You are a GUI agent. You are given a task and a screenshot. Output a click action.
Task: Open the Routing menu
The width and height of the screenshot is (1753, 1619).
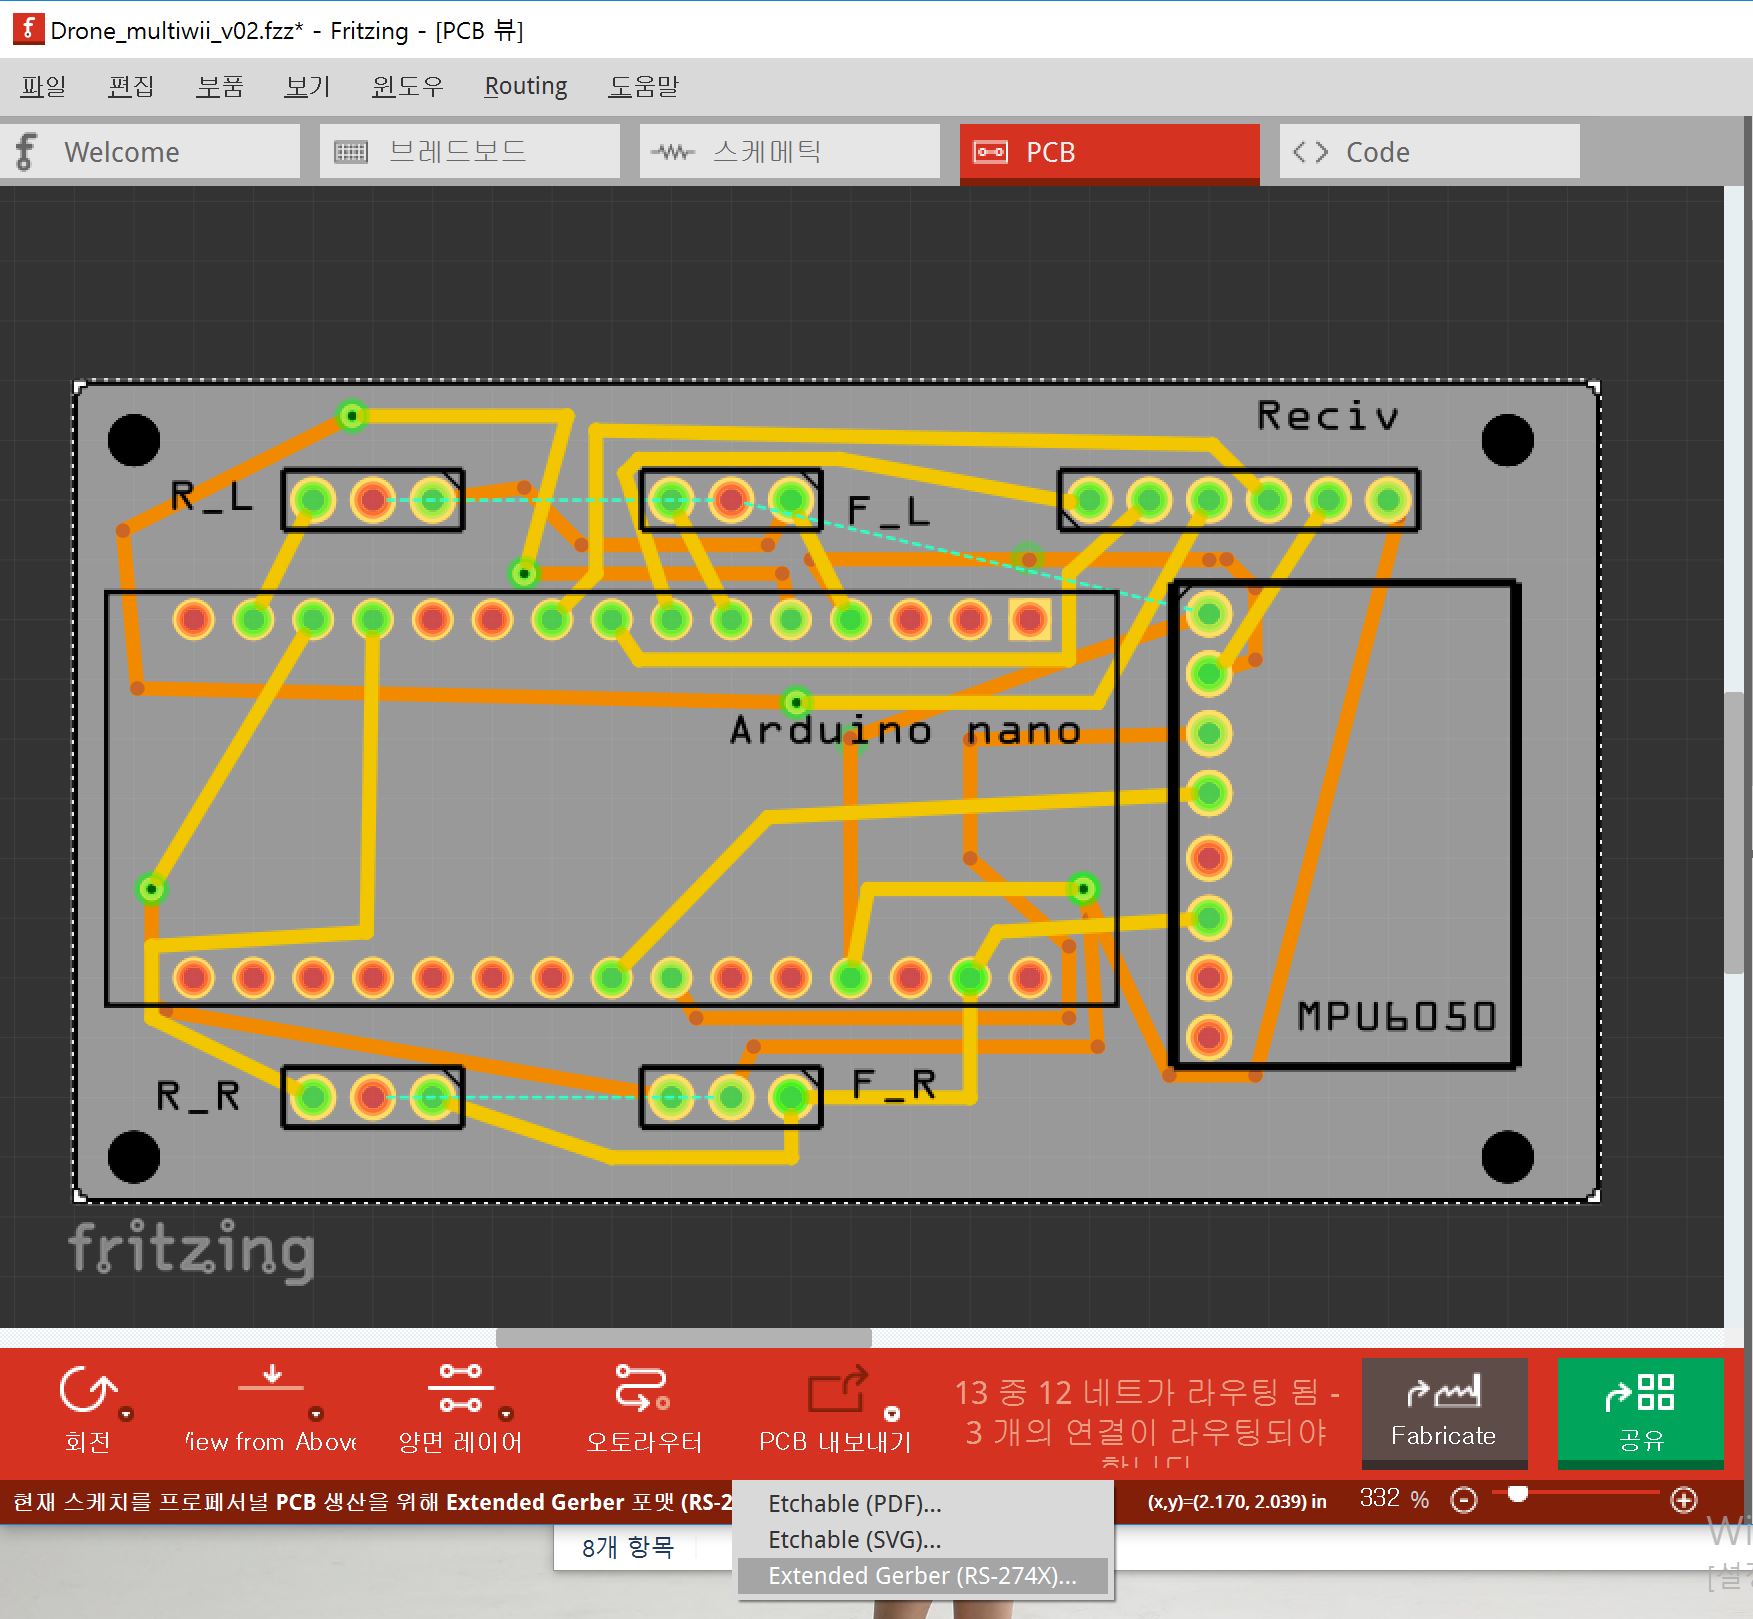[x=526, y=86]
